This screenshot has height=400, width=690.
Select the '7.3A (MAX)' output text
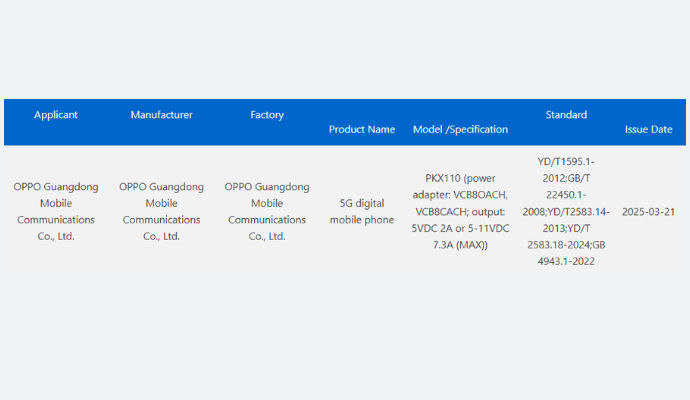coord(460,244)
